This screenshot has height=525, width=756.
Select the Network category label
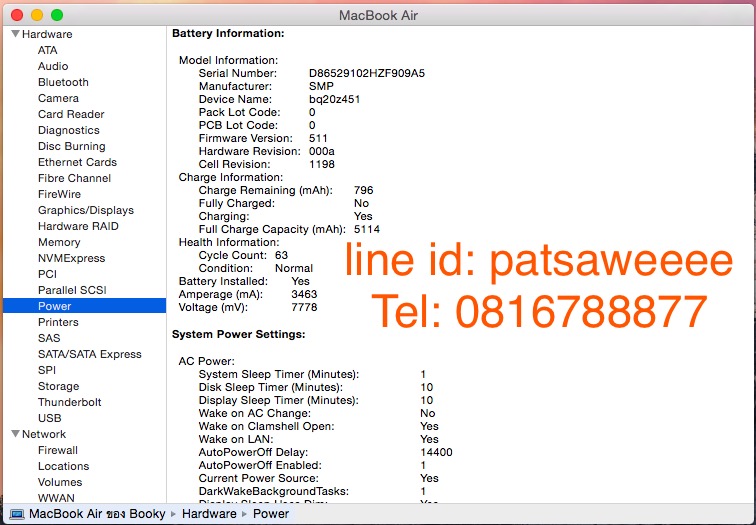point(44,434)
